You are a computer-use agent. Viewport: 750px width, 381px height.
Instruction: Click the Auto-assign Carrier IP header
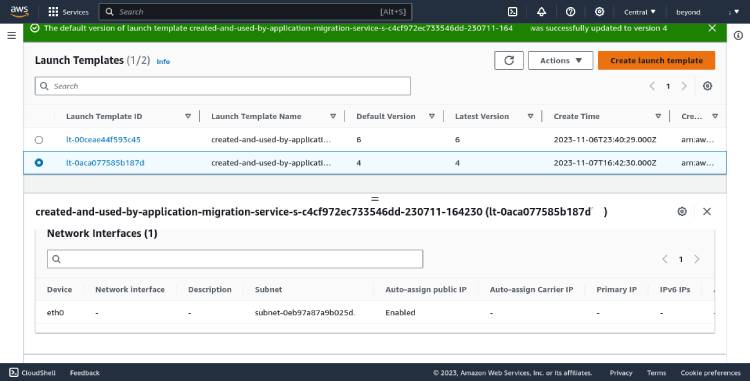click(x=531, y=289)
